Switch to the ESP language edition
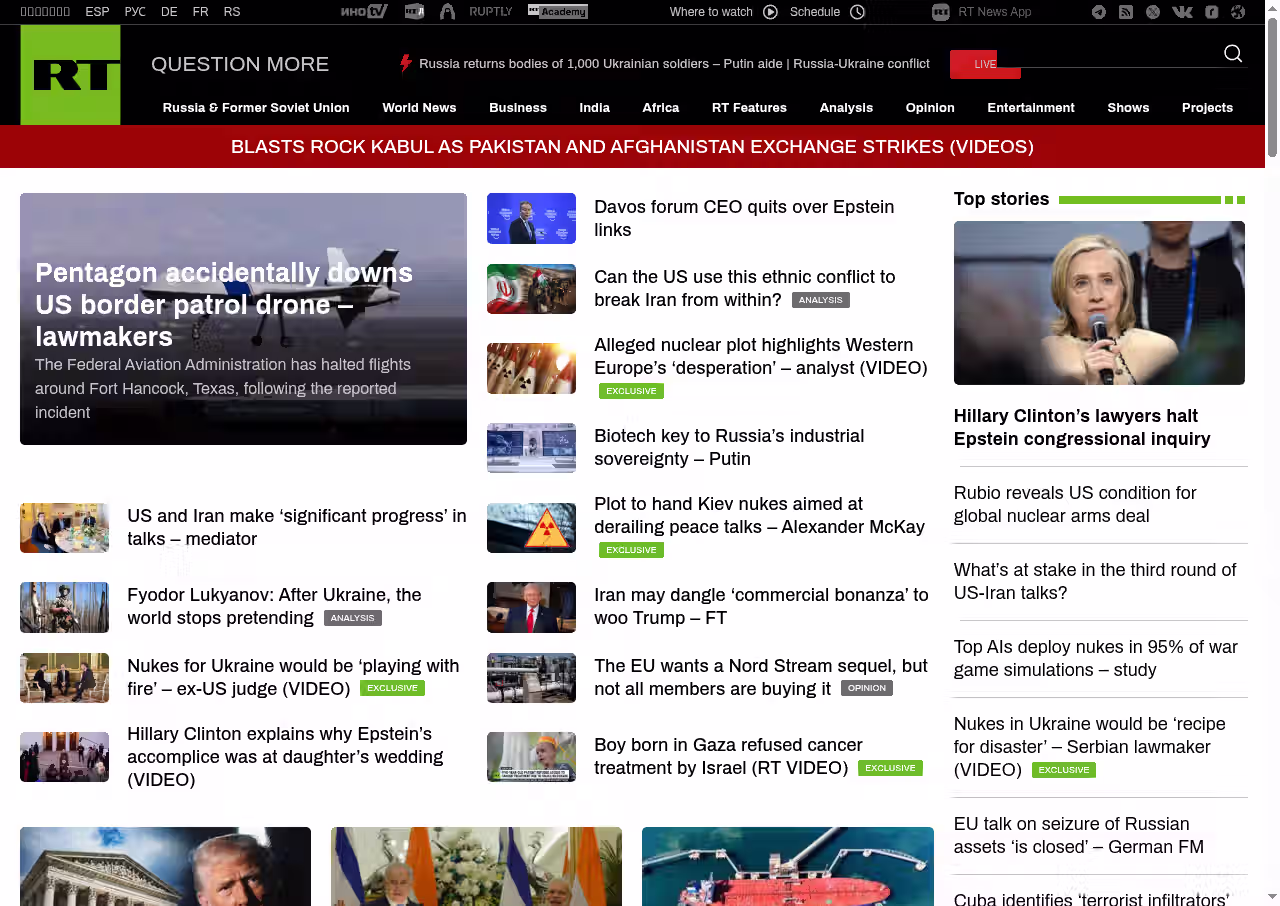 97,12
